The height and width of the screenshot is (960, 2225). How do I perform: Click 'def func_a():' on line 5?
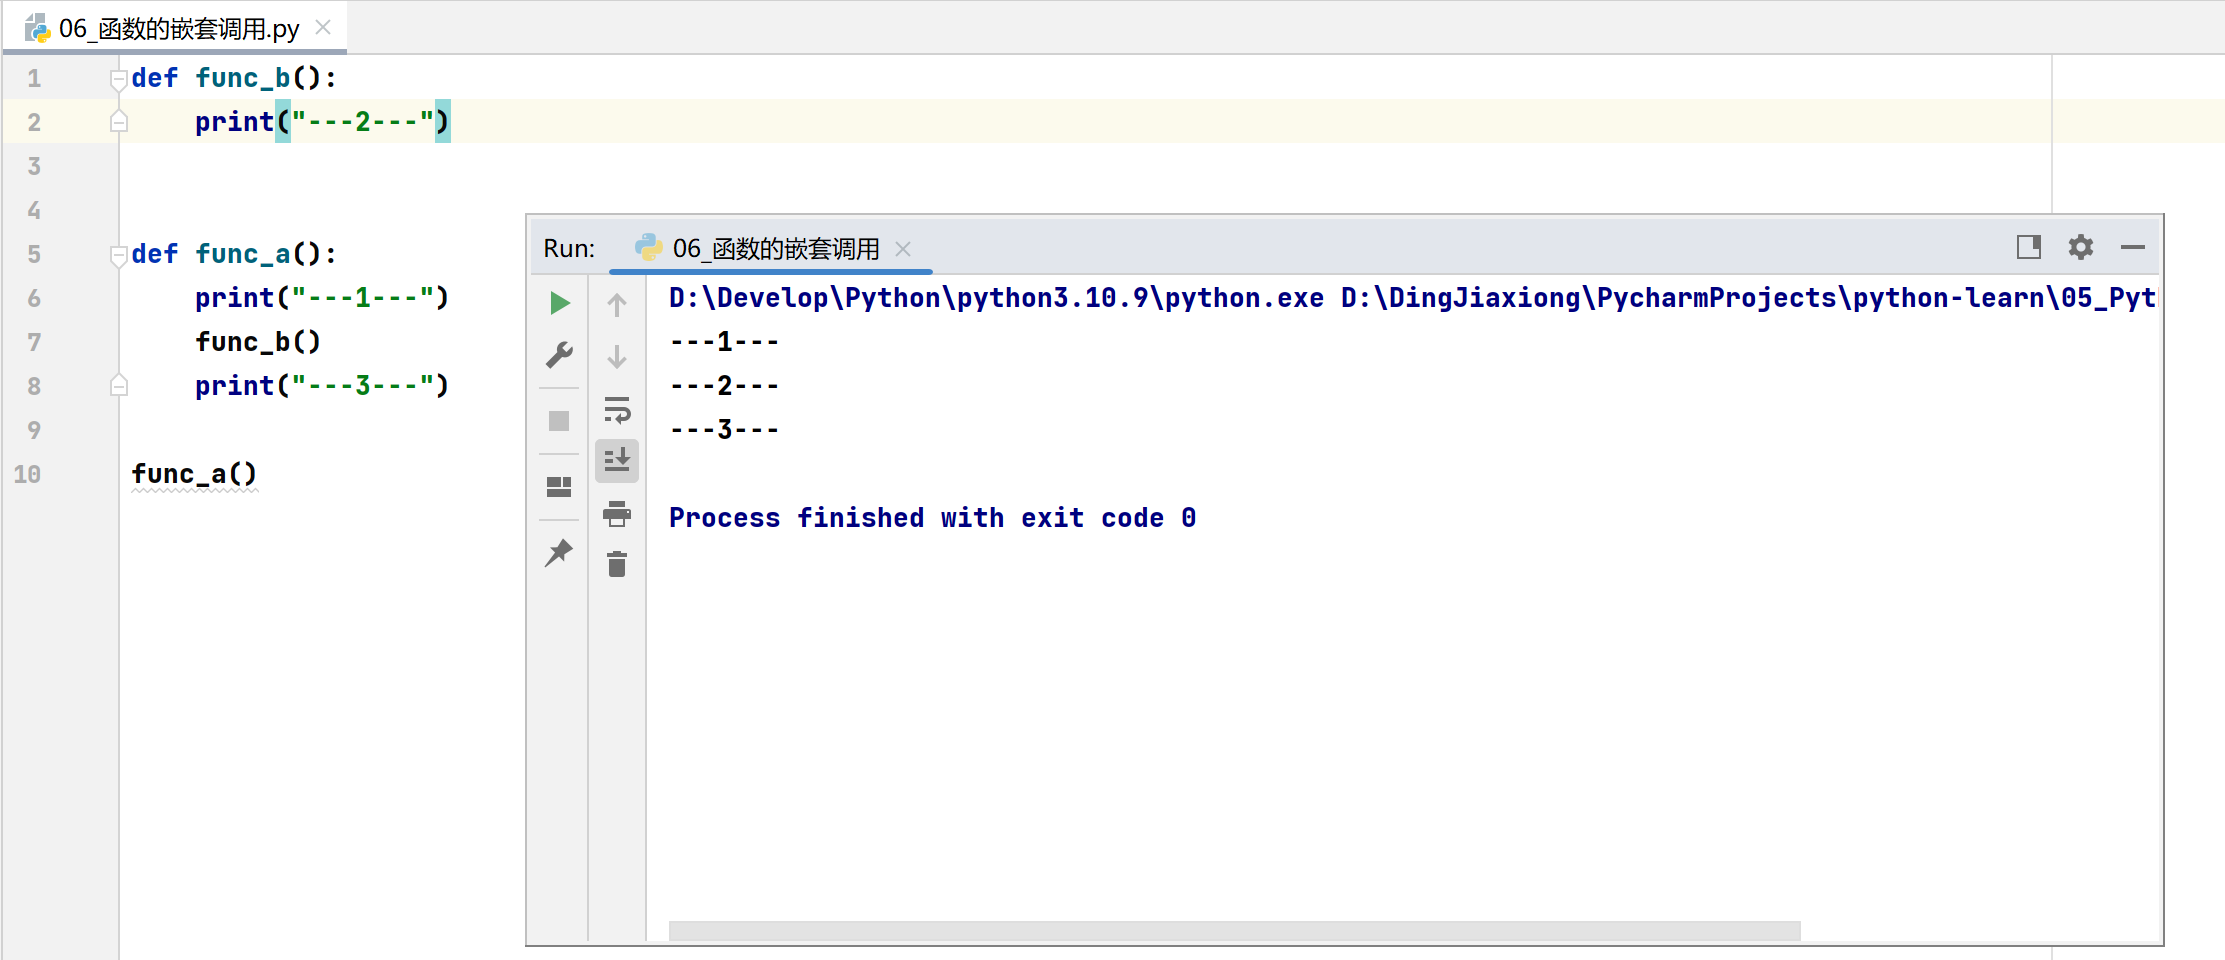tap(234, 254)
